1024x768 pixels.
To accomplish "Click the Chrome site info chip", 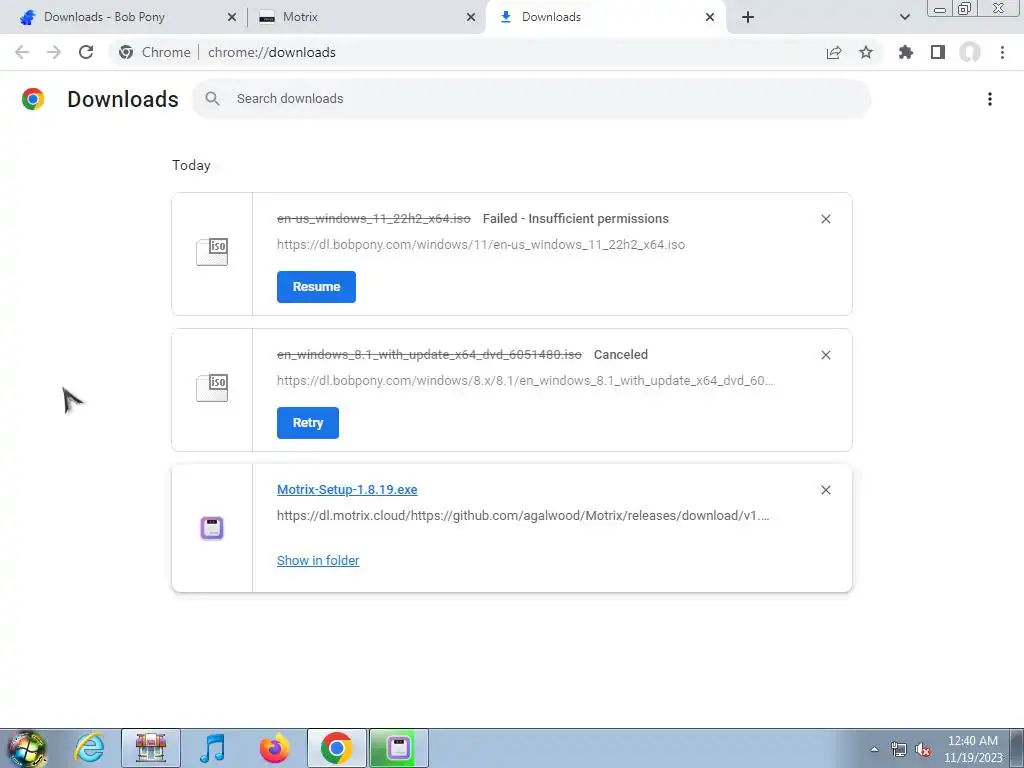I will (x=155, y=52).
